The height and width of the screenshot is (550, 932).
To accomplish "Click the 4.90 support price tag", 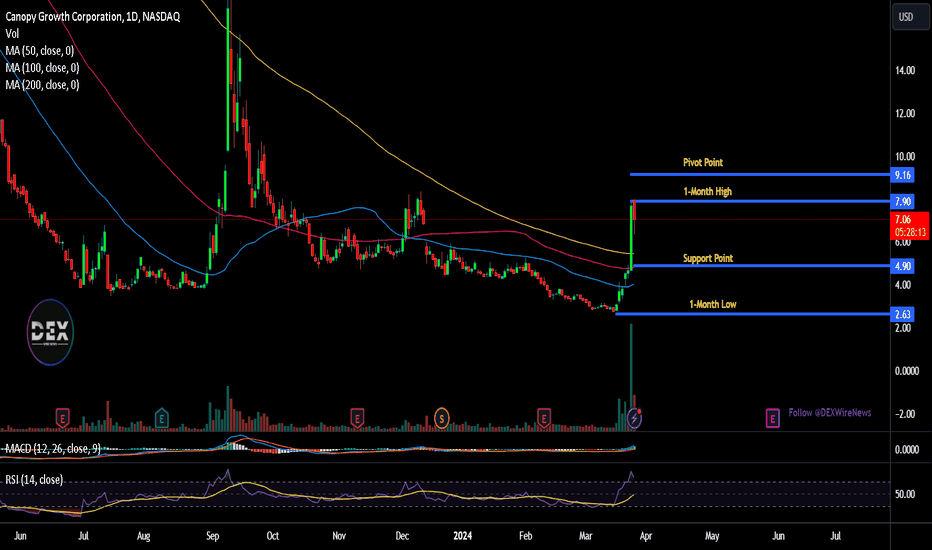I will (902, 266).
